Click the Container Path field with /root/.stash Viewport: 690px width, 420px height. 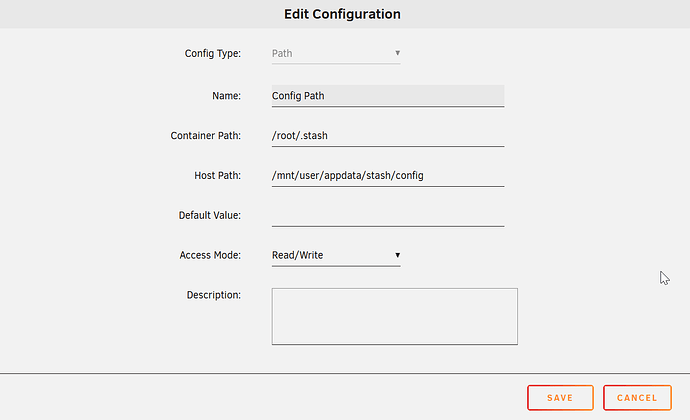tap(387, 135)
